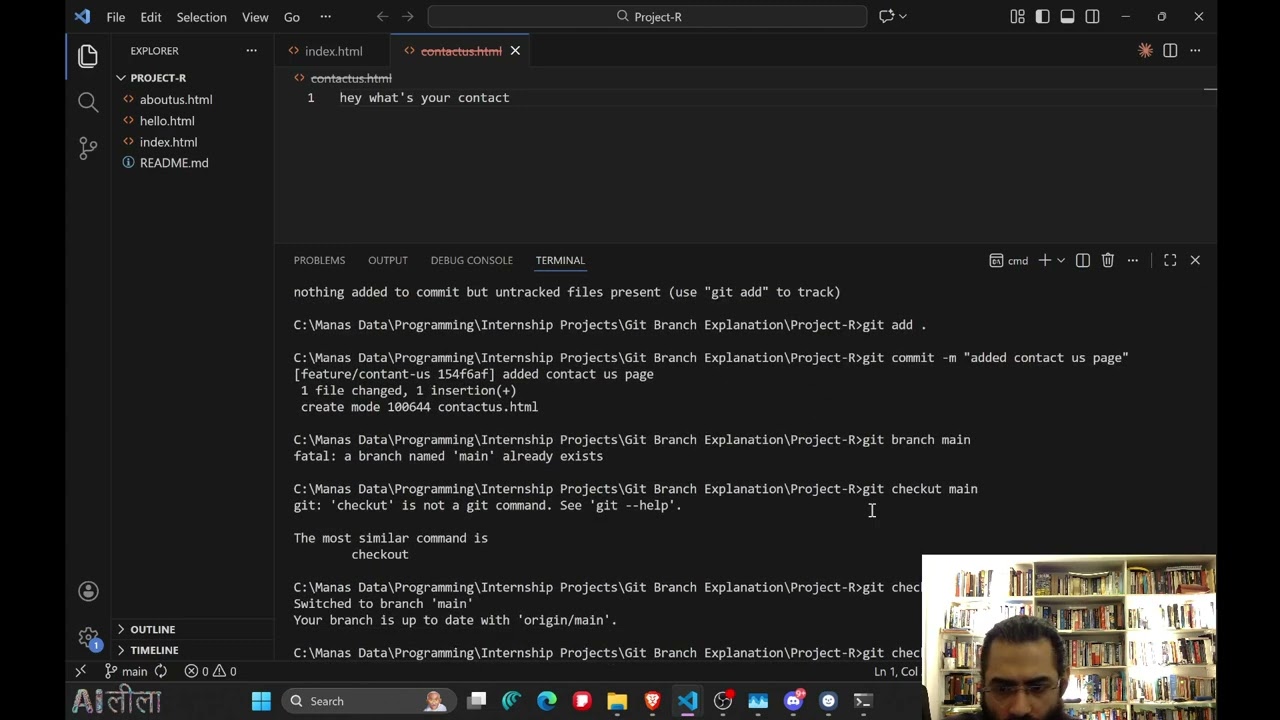The image size is (1280, 720).
Task: Open the View menu
Action: tap(255, 17)
